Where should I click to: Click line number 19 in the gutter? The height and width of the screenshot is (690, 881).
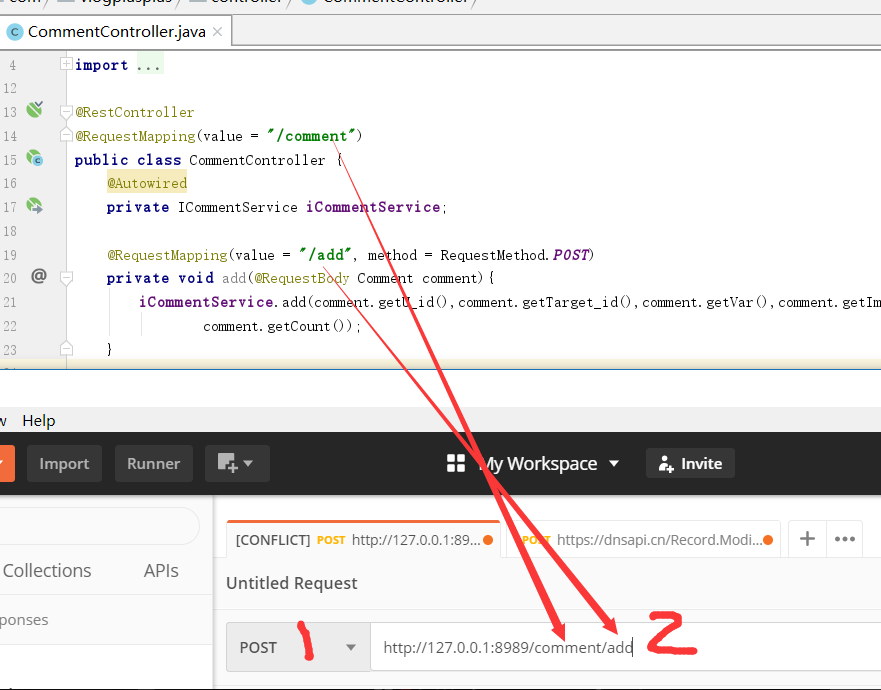(10, 255)
